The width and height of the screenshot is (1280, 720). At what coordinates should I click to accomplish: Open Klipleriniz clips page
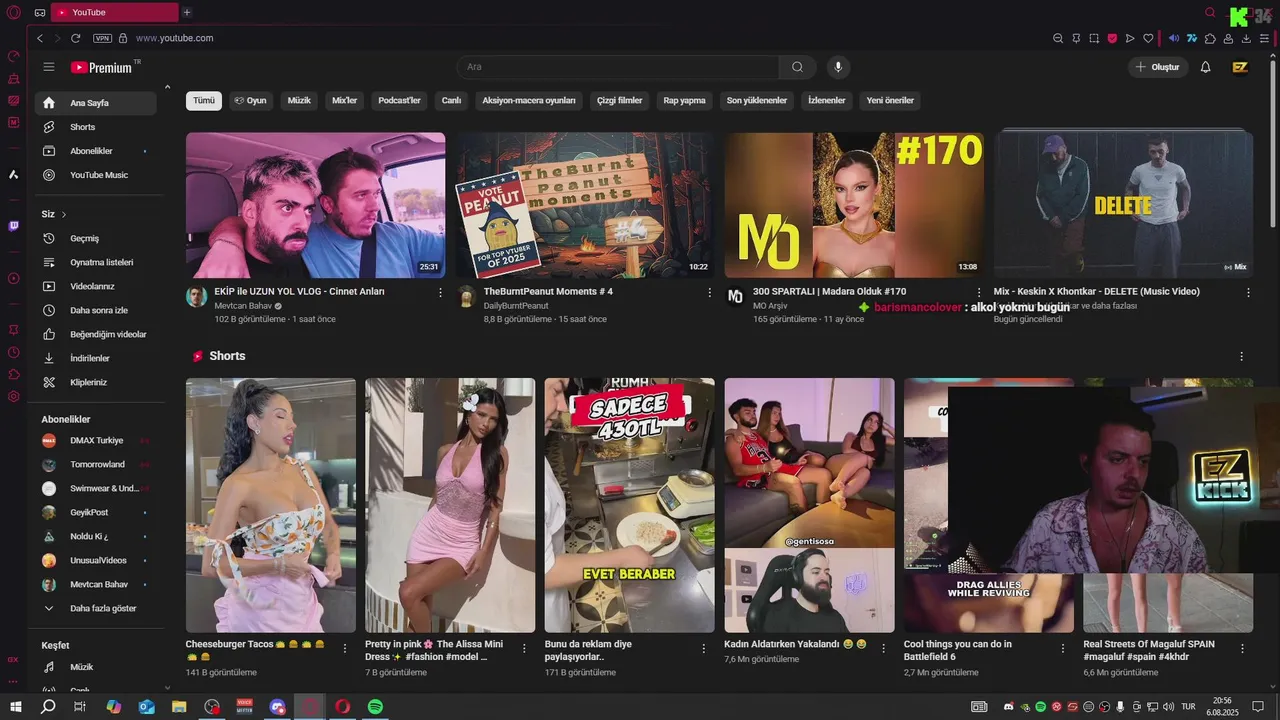(x=95, y=382)
